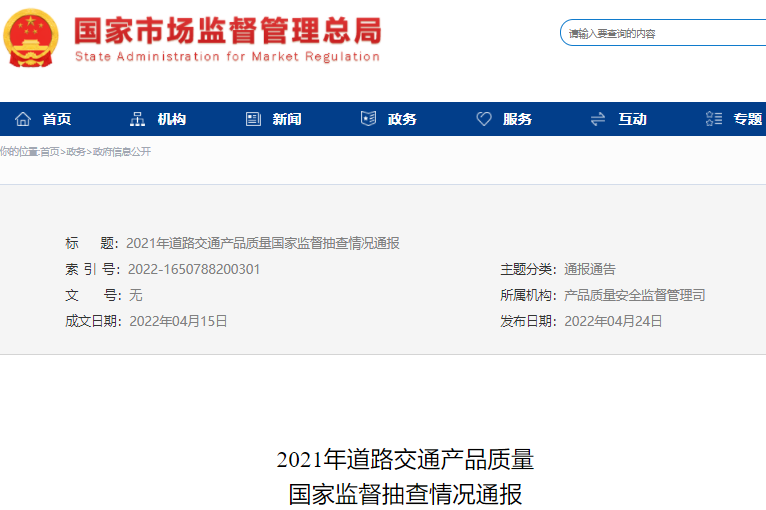
Task: Go to 服务 in the navigation bar
Action: click(518, 119)
